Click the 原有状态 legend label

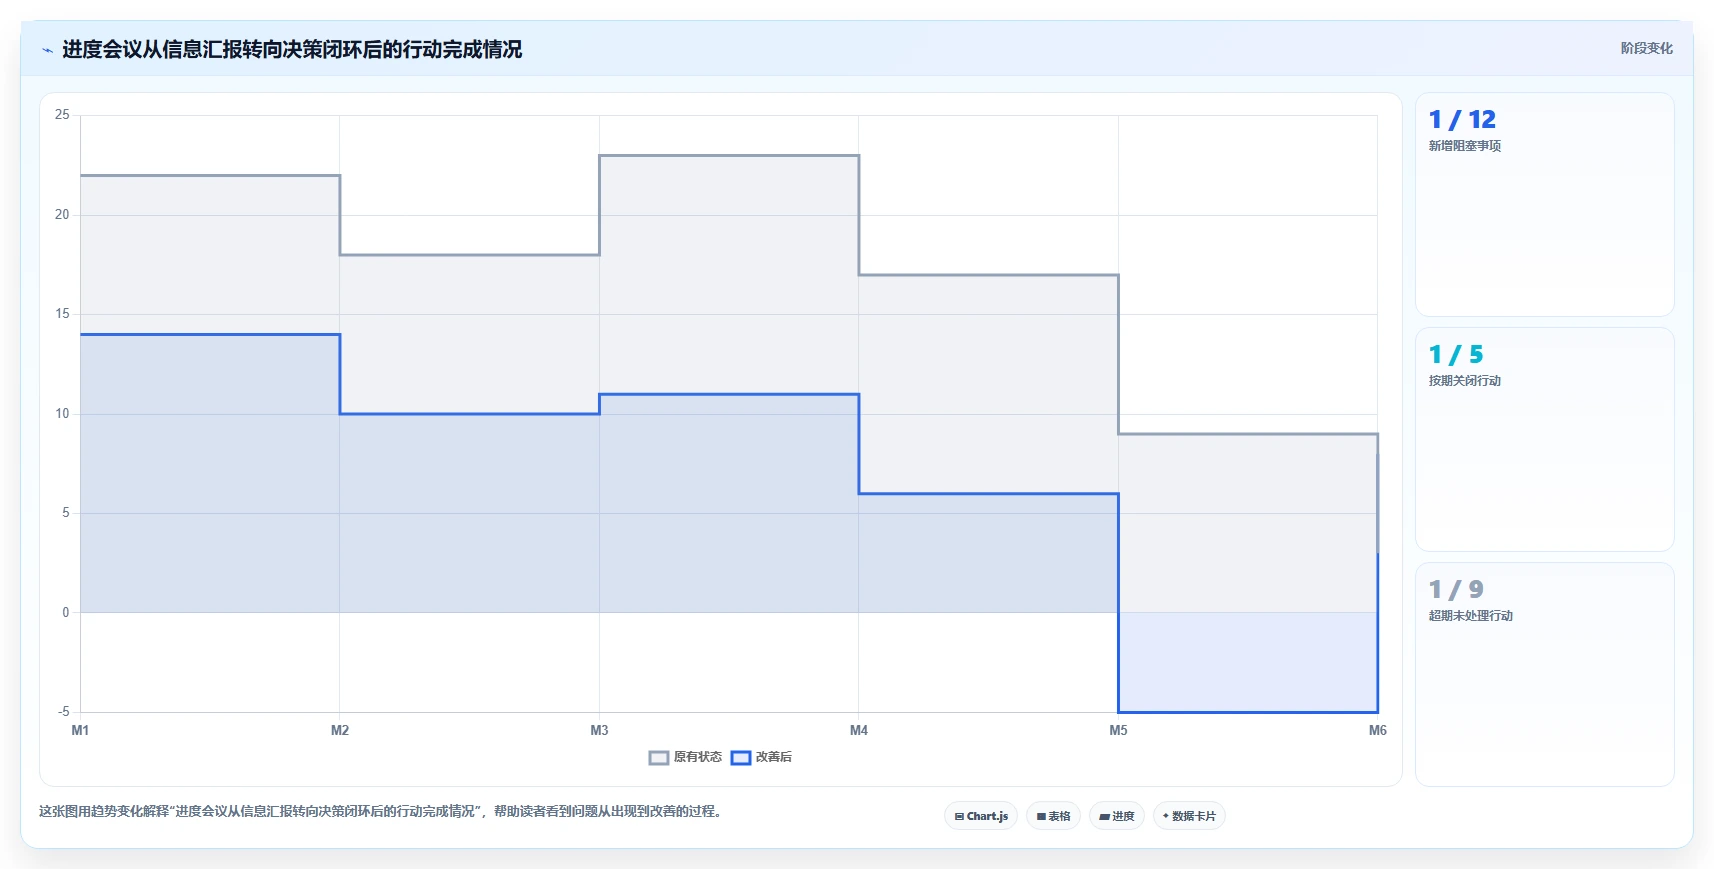click(697, 757)
